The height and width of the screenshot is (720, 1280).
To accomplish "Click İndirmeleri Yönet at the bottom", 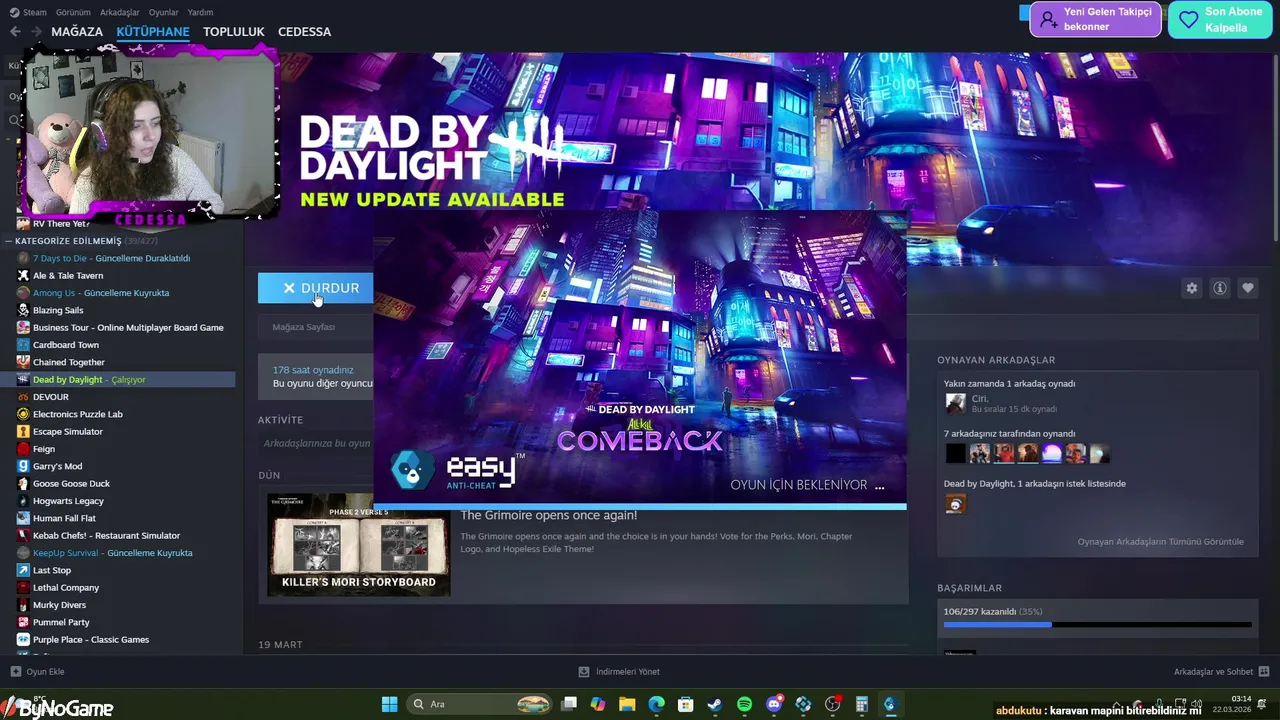I will point(628,672).
